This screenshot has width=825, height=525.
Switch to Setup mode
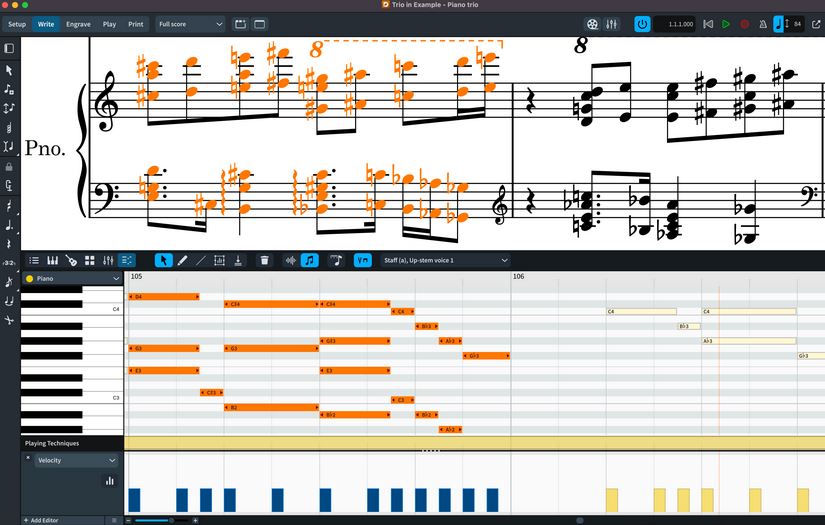coord(17,24)
